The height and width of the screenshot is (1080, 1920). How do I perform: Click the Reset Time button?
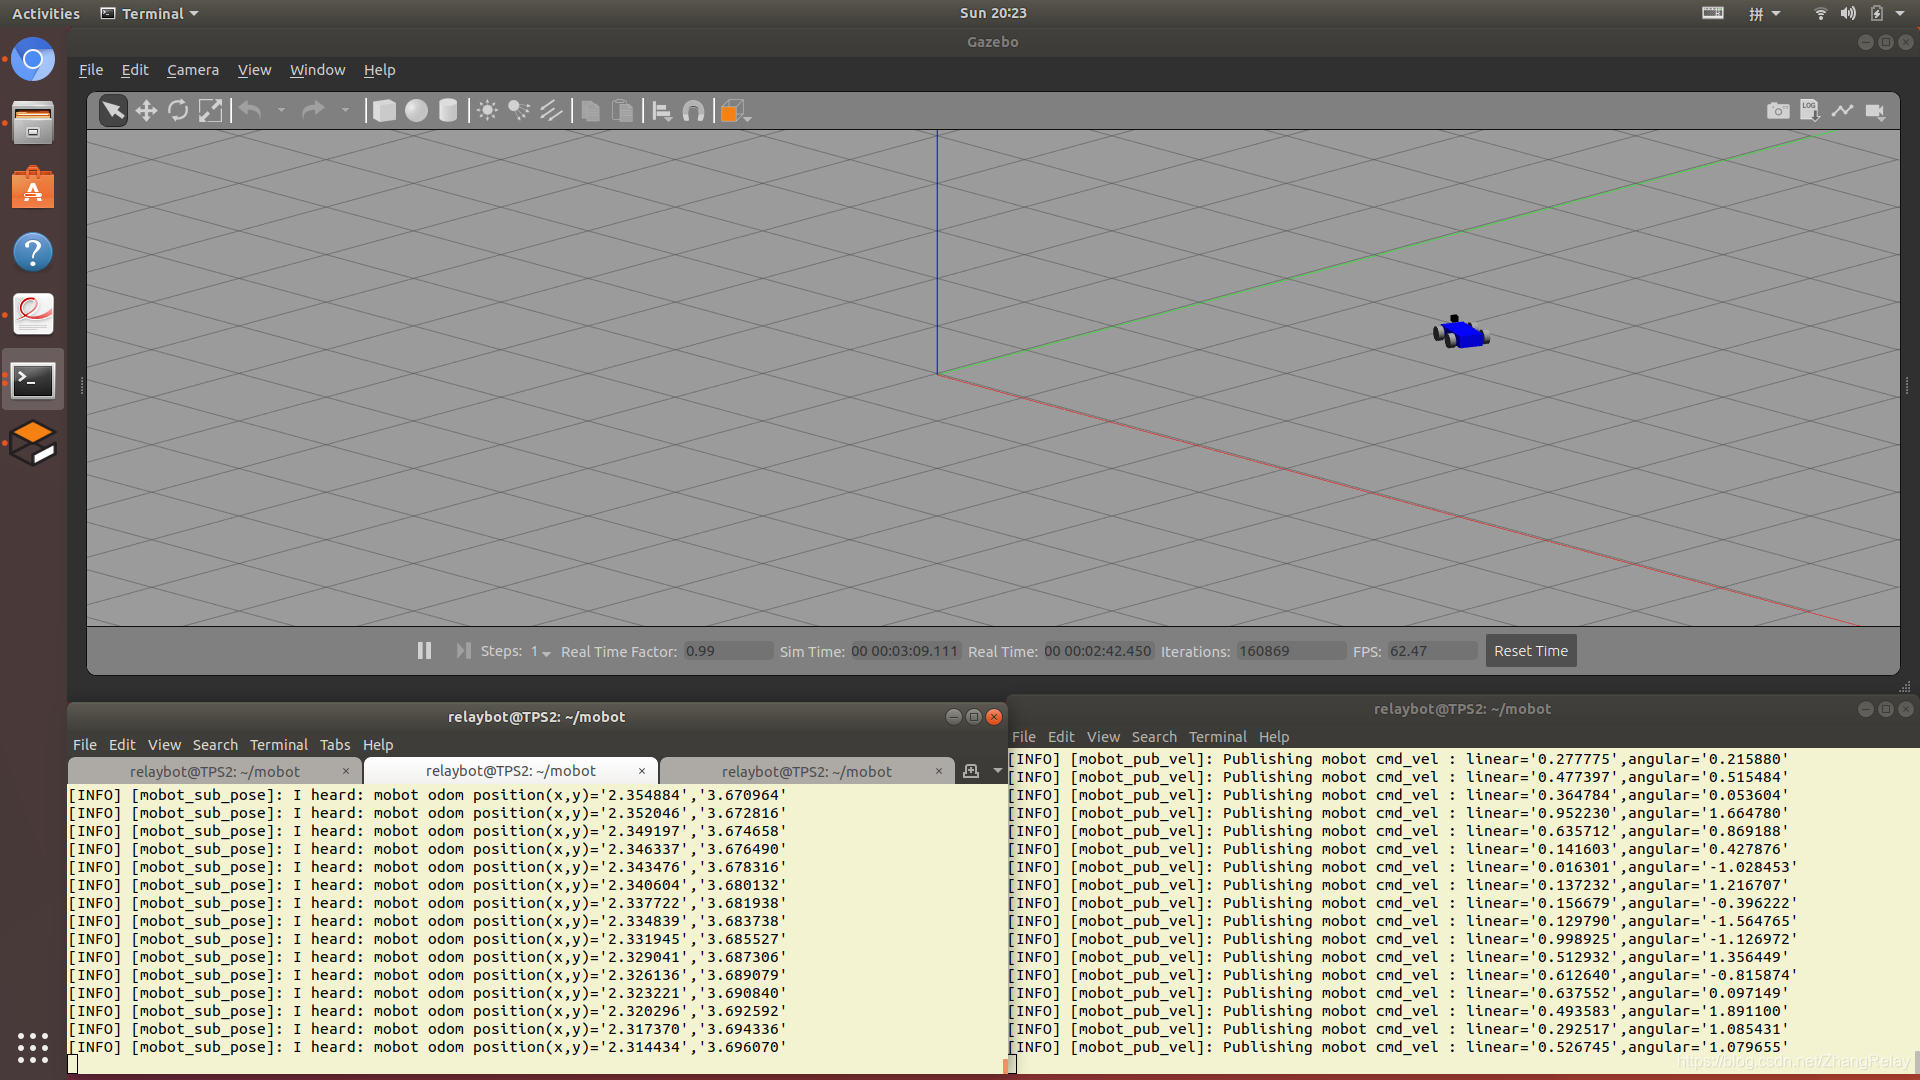coord(1530,651)
